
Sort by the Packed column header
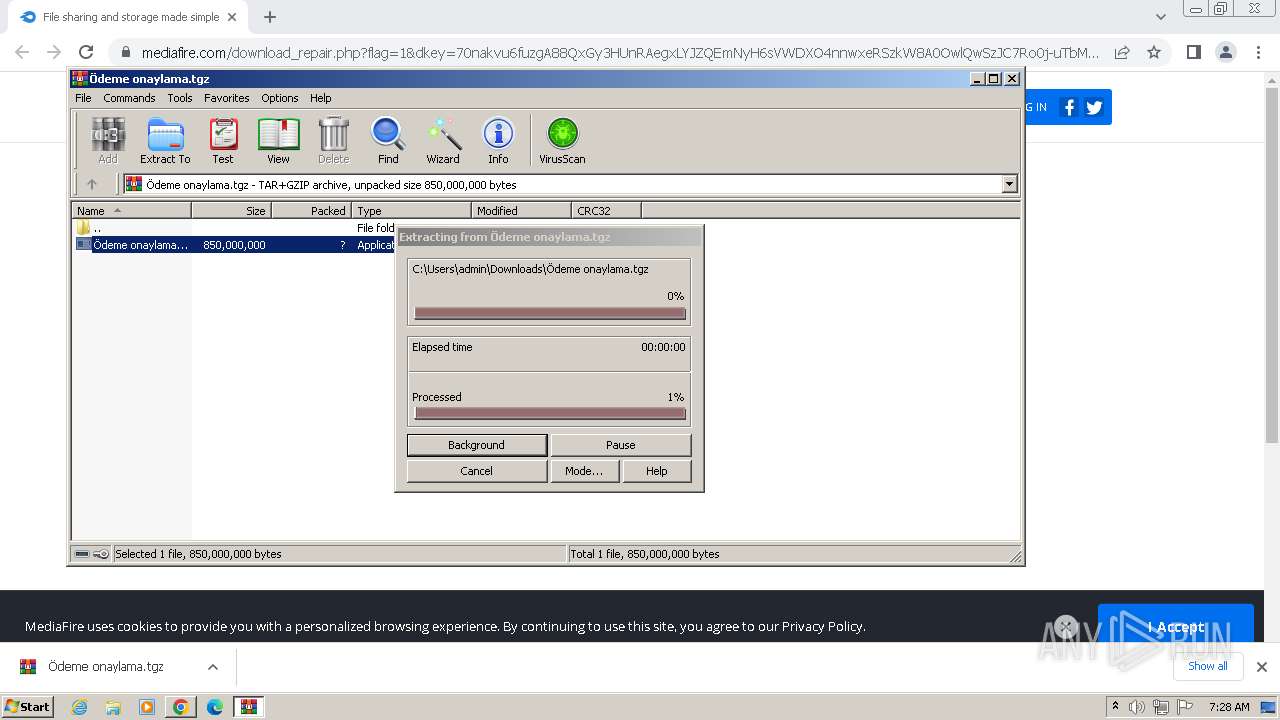click(x=312, y=210)
